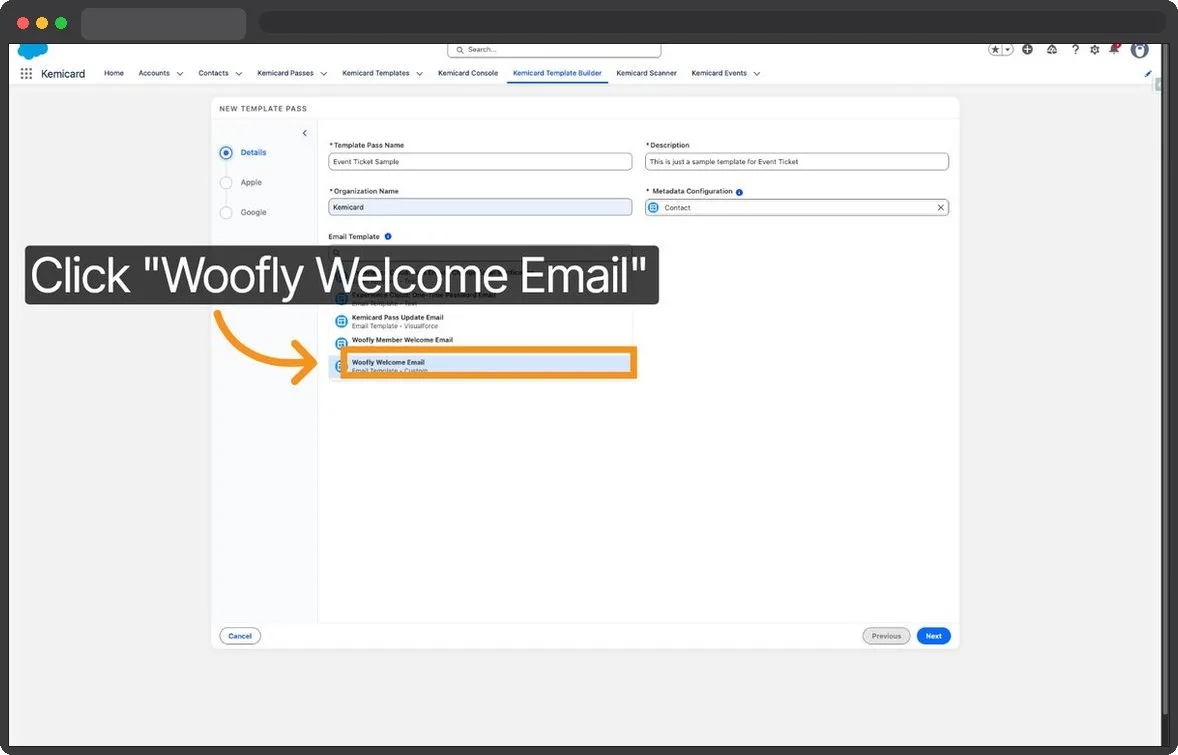Select the Google step radio
Viewport: 1178px width, 755px height.
point(225,213)
